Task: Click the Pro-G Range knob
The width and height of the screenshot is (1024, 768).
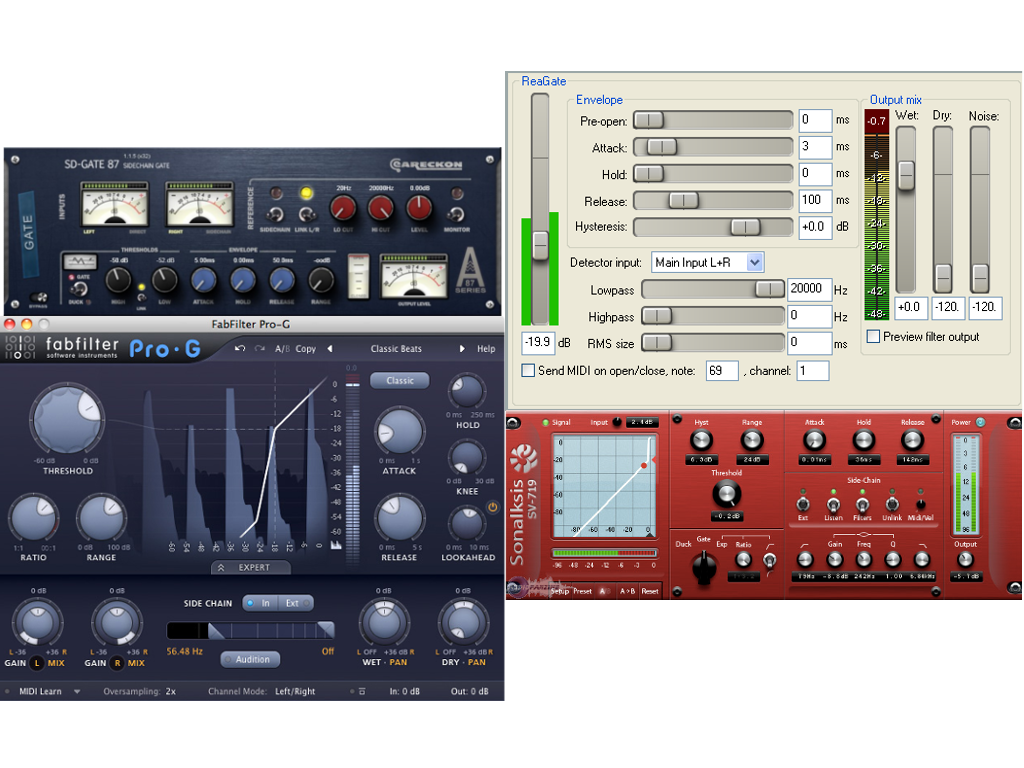Action: click(101, 519)
